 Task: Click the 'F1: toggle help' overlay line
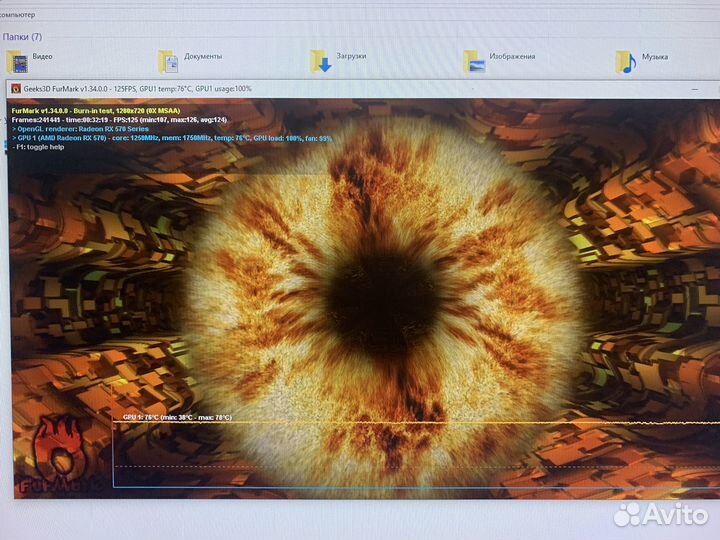click(39, 147)
